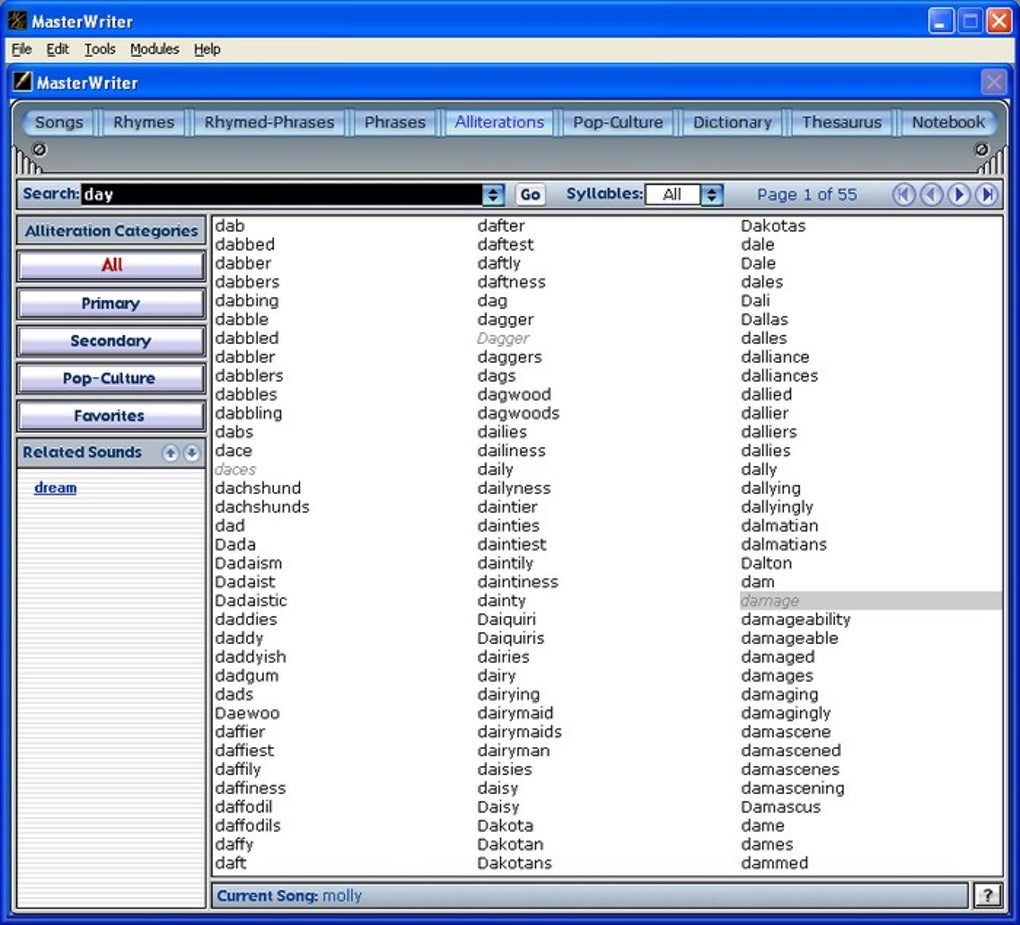Open the search history dropdown arrow
This screenshot has height=925, width=1020.
click(493, 194)
